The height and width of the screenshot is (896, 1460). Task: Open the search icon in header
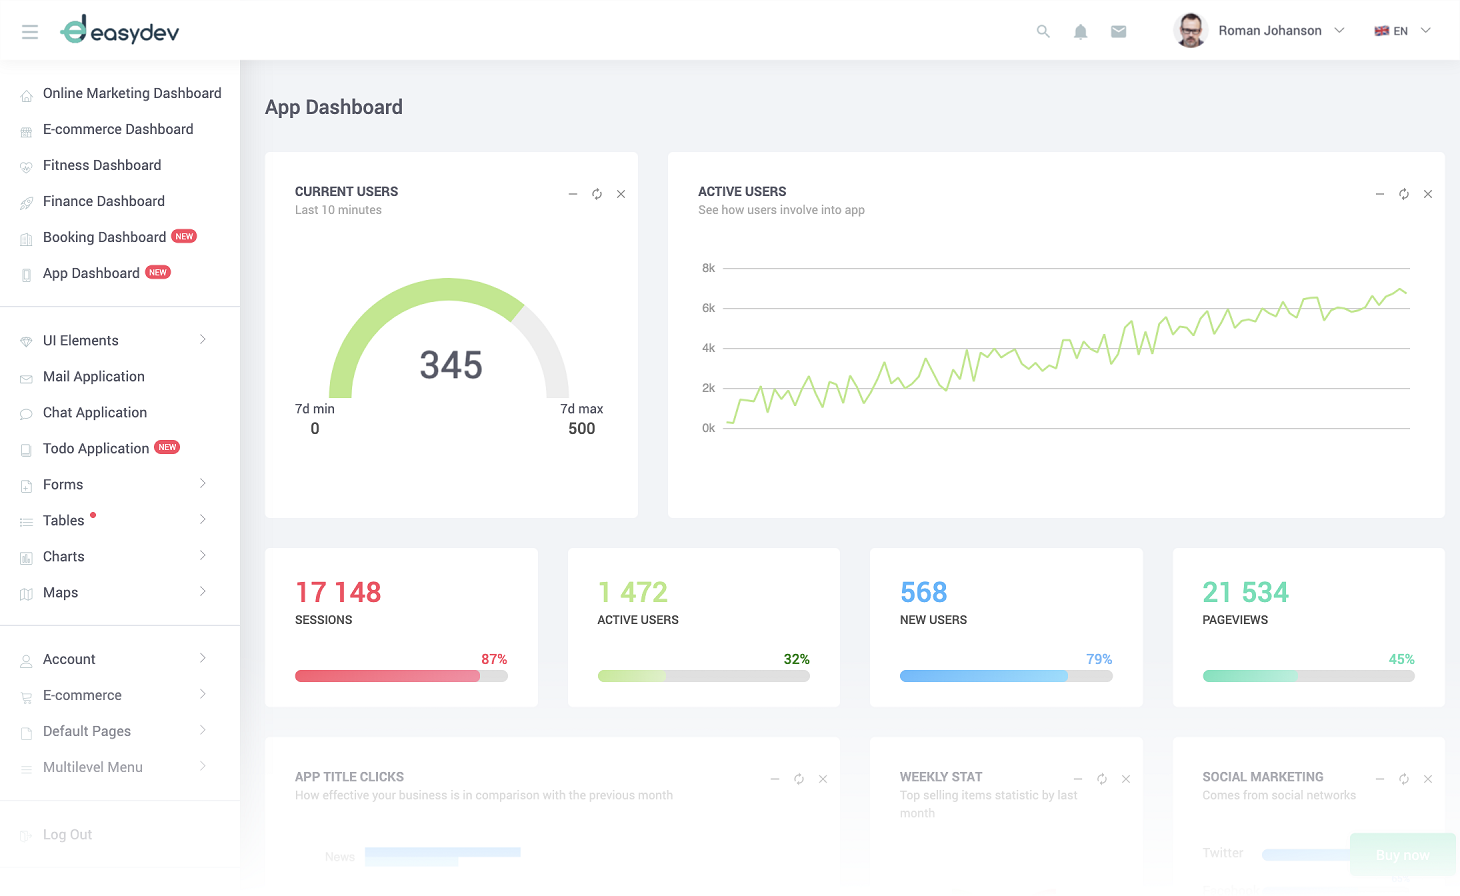point(1043,32)
